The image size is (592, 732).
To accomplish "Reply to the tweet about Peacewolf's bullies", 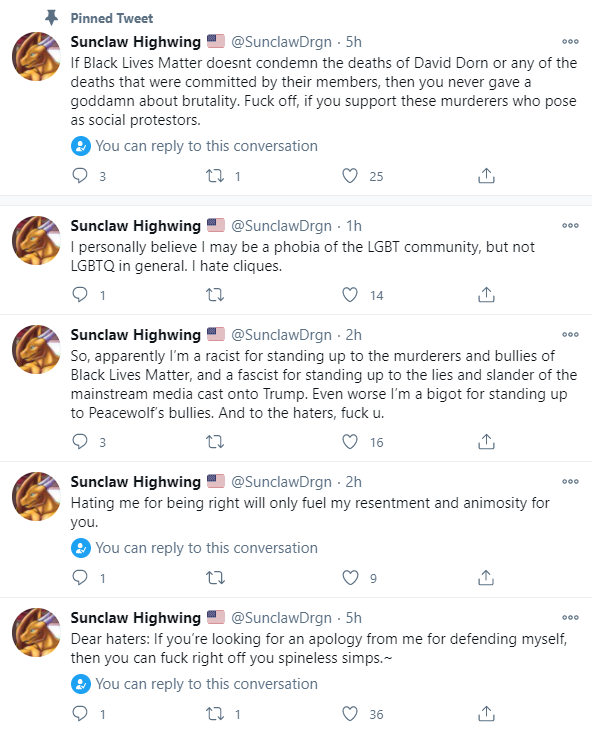I will tap(80, 442).
